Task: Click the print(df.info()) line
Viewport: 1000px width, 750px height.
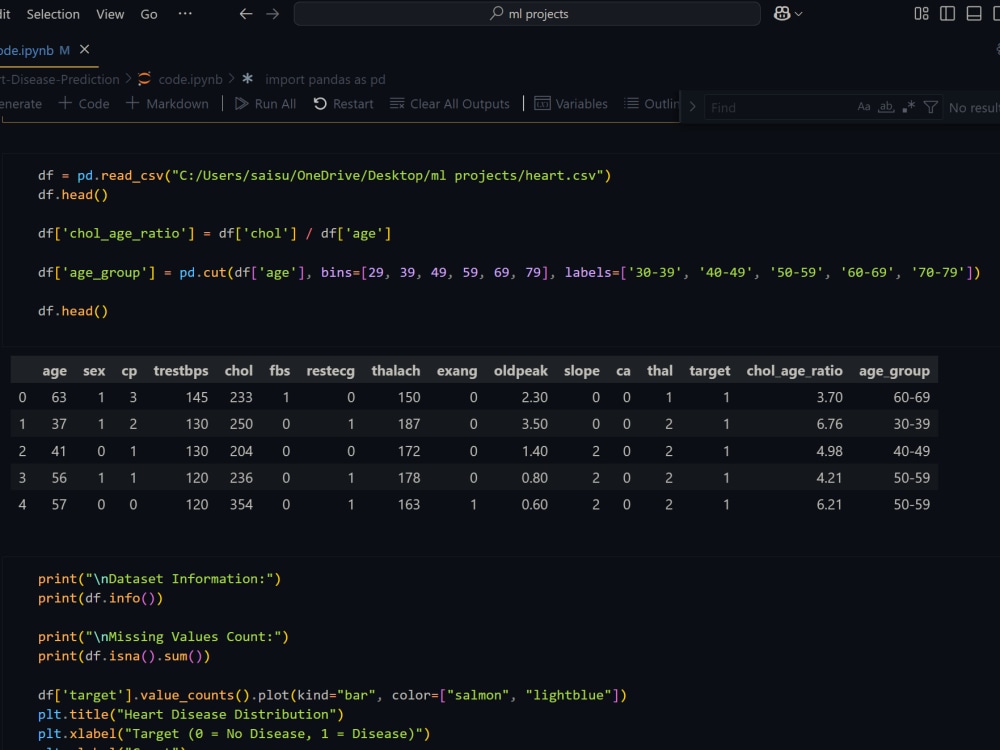Action: [100, 598]
